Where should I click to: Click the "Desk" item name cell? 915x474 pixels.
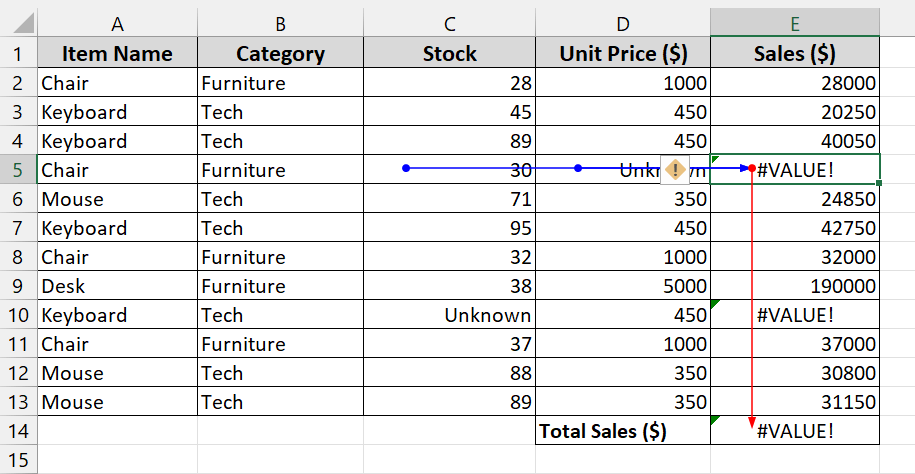point(117,286)
